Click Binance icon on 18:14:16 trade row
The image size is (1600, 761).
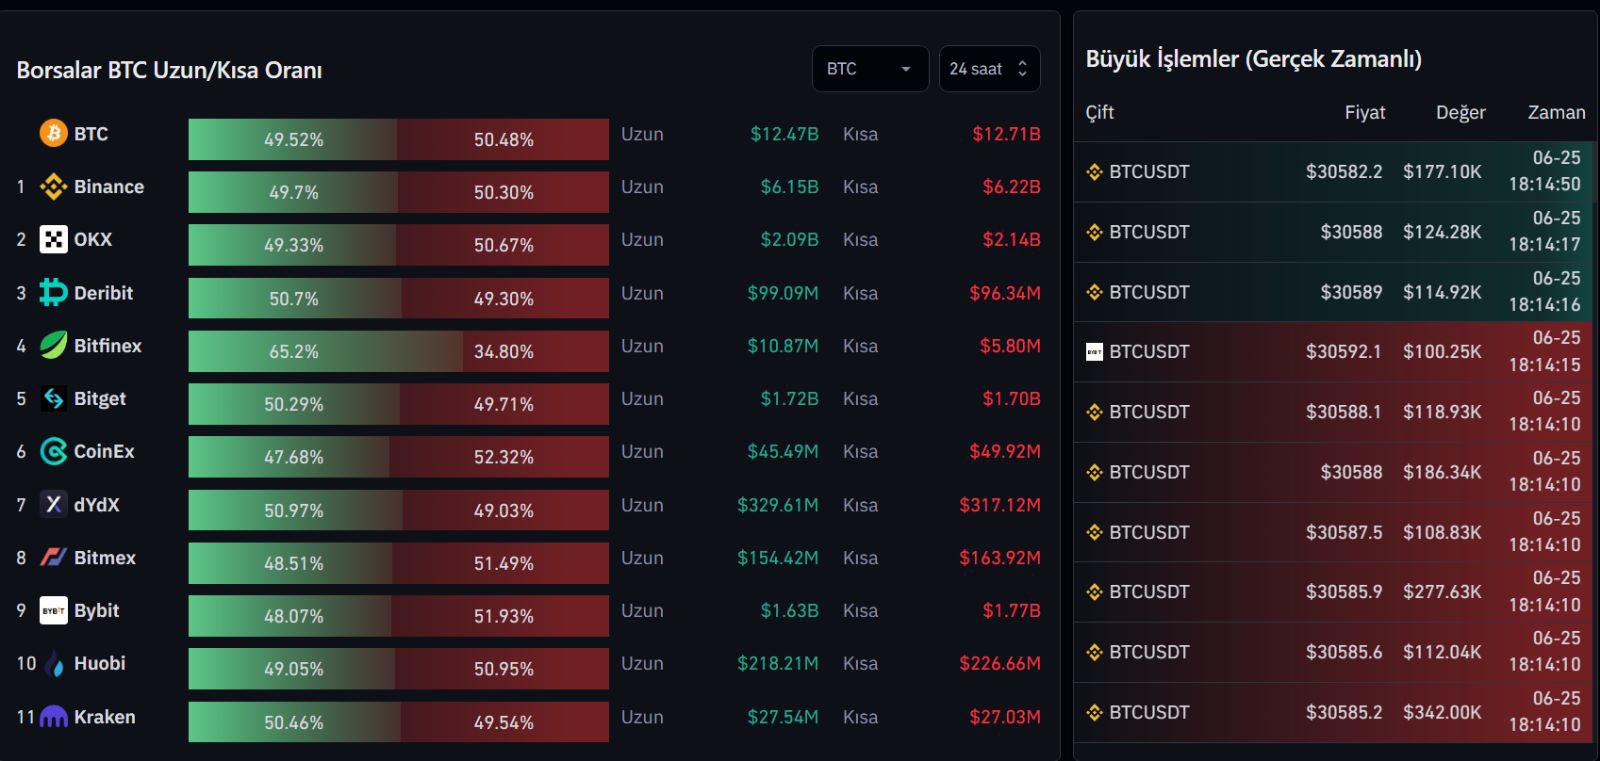click(1094, 291)
